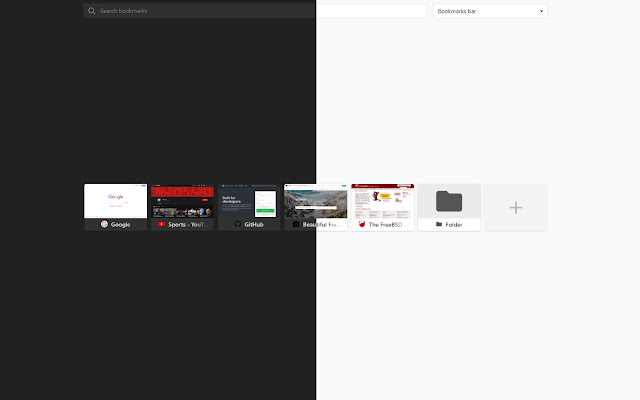The width and height of the screenshot is (640, 400).
Task: Open the Bookmarks bar dropdown
Action: click(490, 11)
